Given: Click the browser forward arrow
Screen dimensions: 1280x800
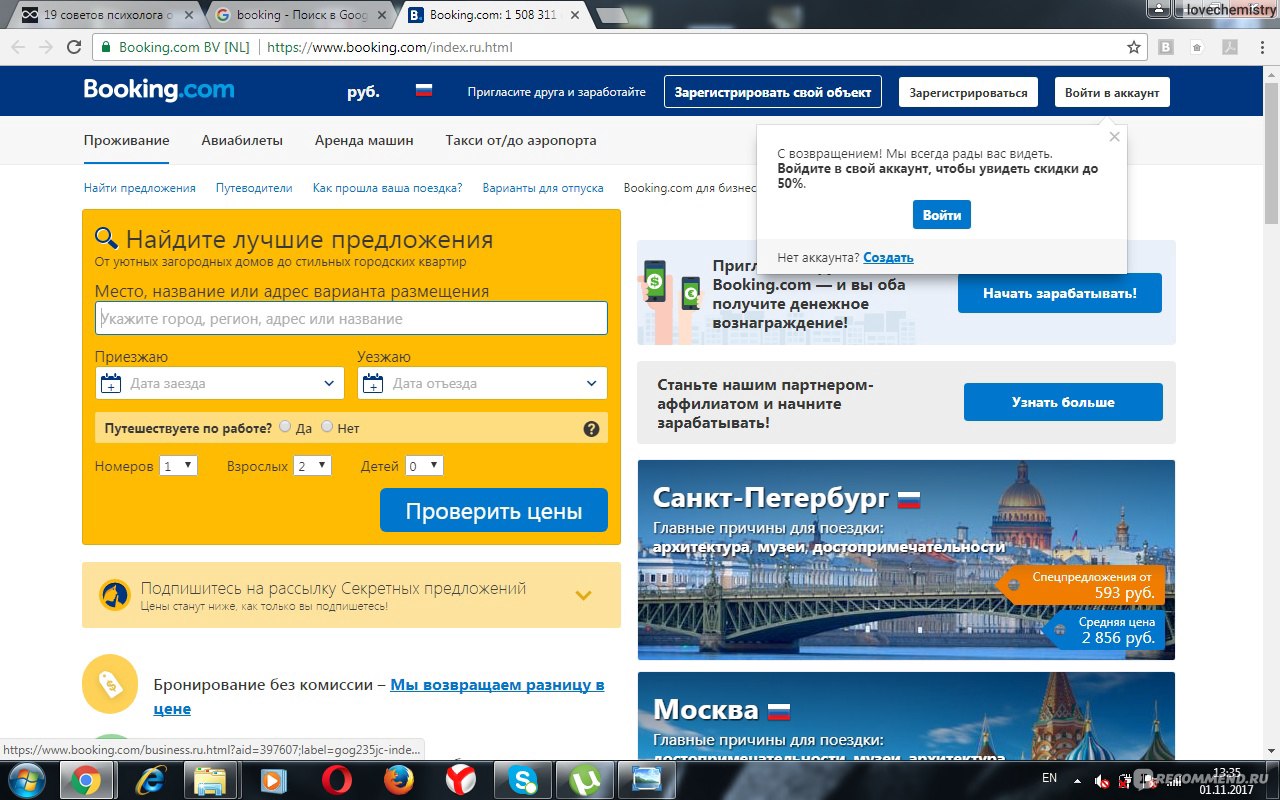Looking at the screenshot, I should pyautogui.click(x=46, y=47).
